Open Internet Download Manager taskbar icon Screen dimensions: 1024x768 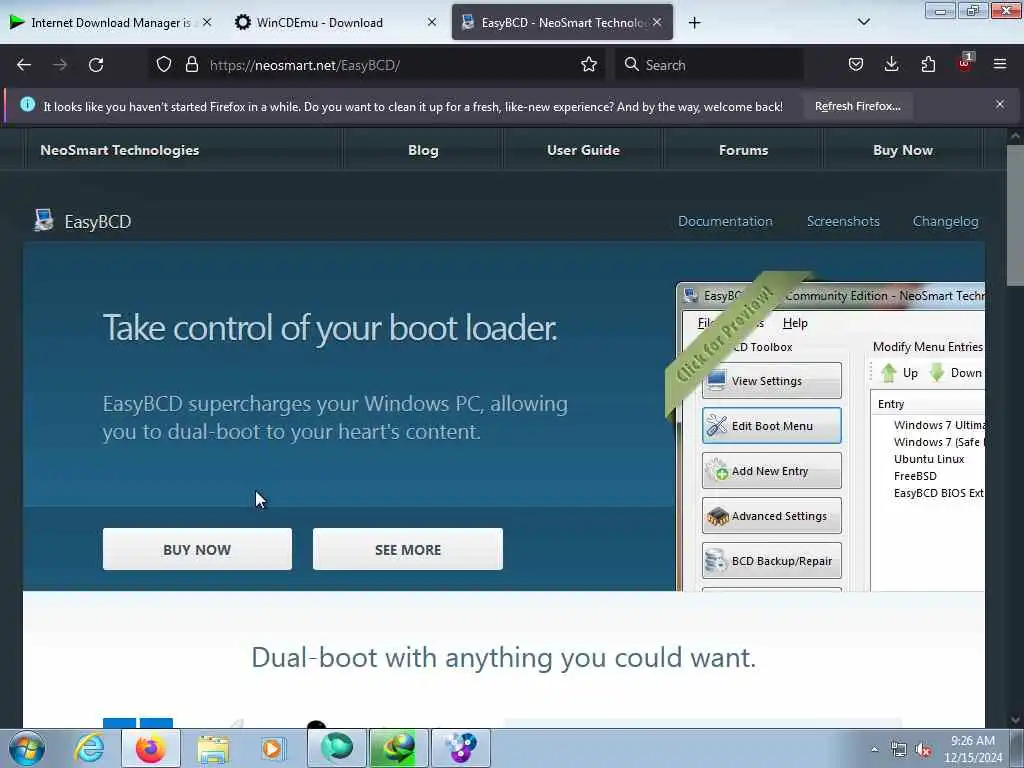tap(399, 748)
